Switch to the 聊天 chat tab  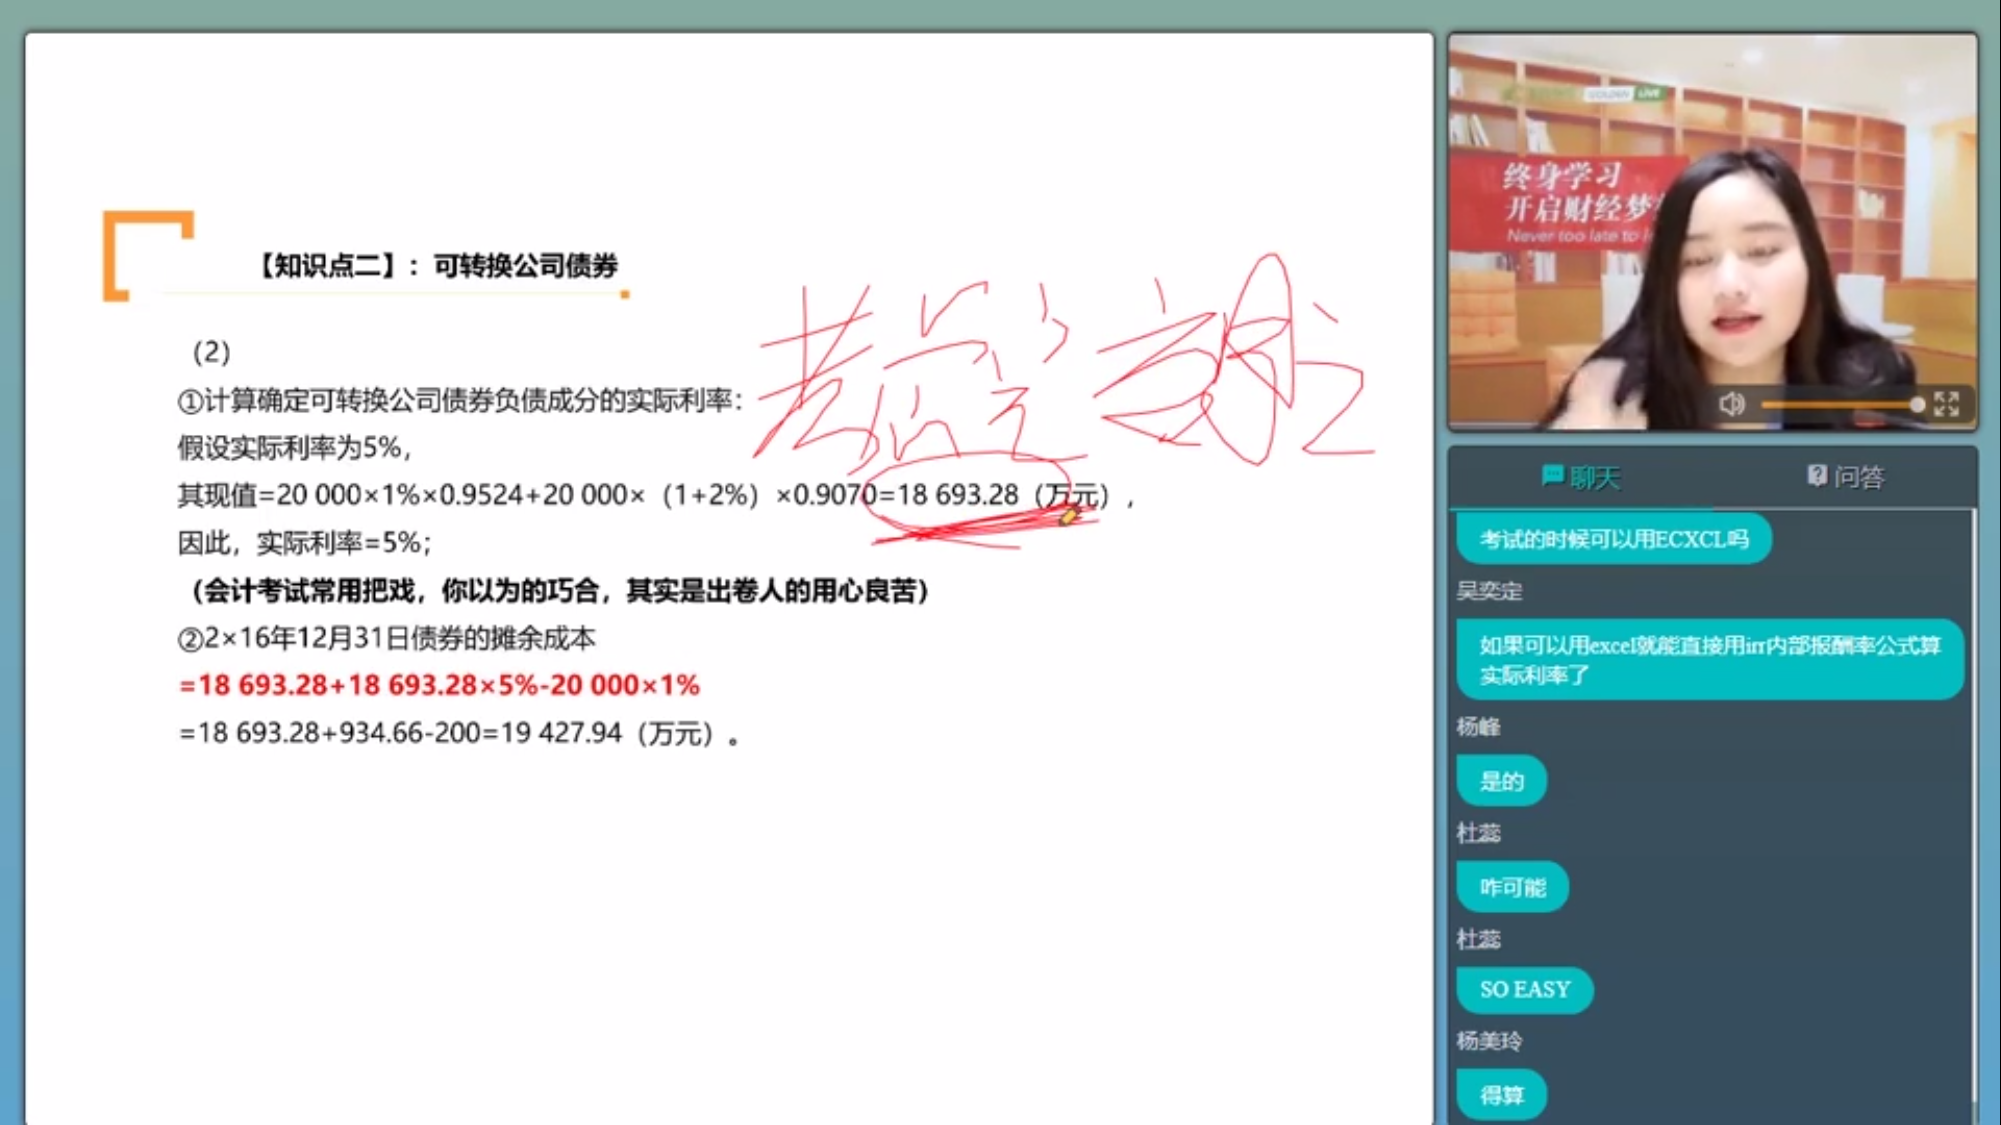point(1581,477)
